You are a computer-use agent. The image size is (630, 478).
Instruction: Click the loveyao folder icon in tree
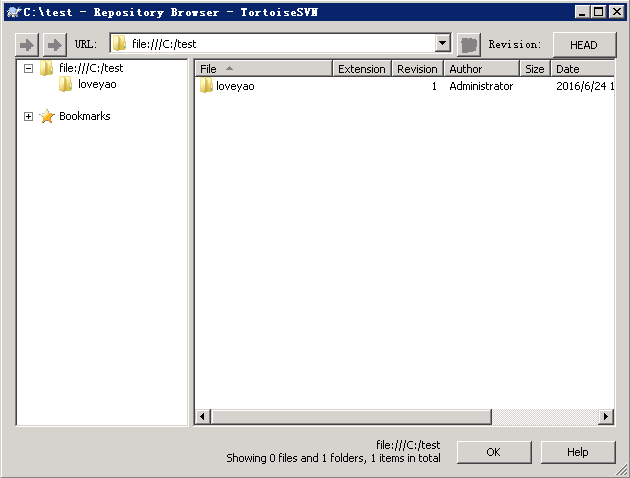pyautogui.click(x=65, y=84)
